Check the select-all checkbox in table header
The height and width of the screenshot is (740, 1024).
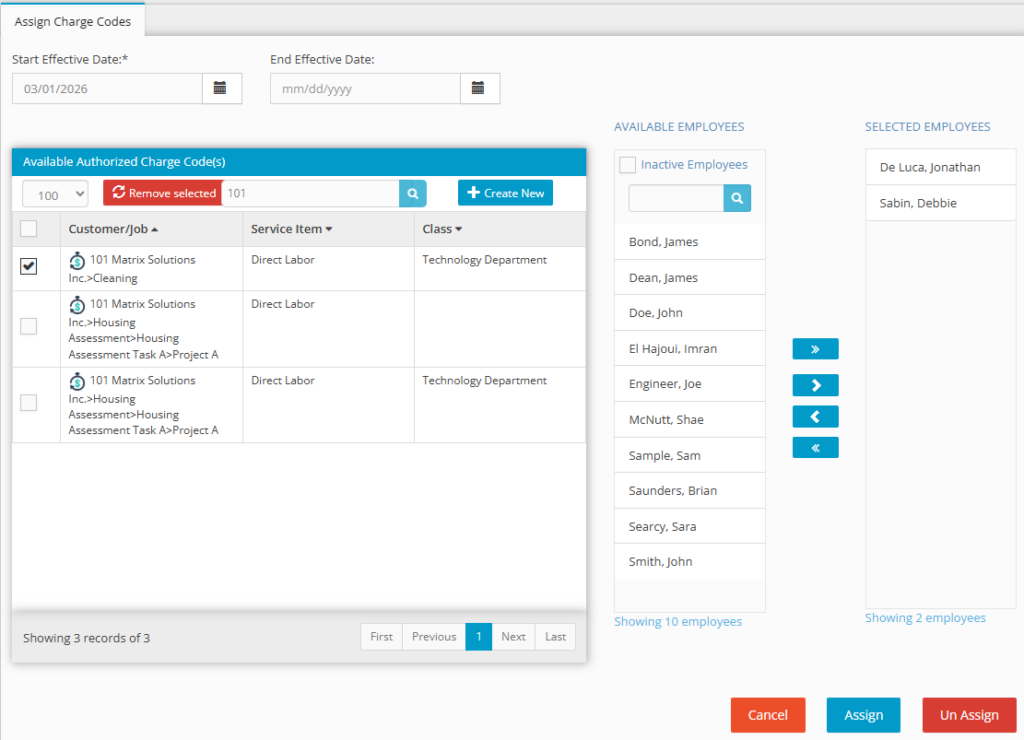(28, 228)
